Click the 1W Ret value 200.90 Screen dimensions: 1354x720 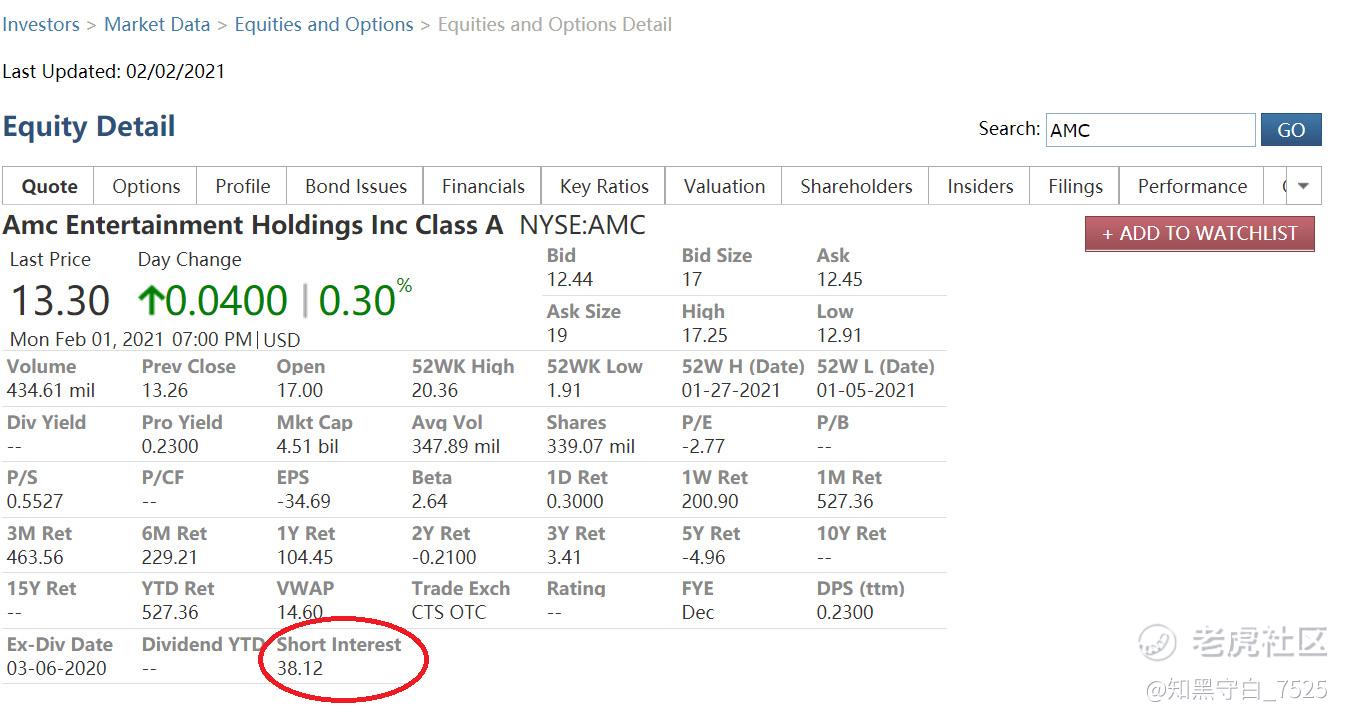pos(710,502)
